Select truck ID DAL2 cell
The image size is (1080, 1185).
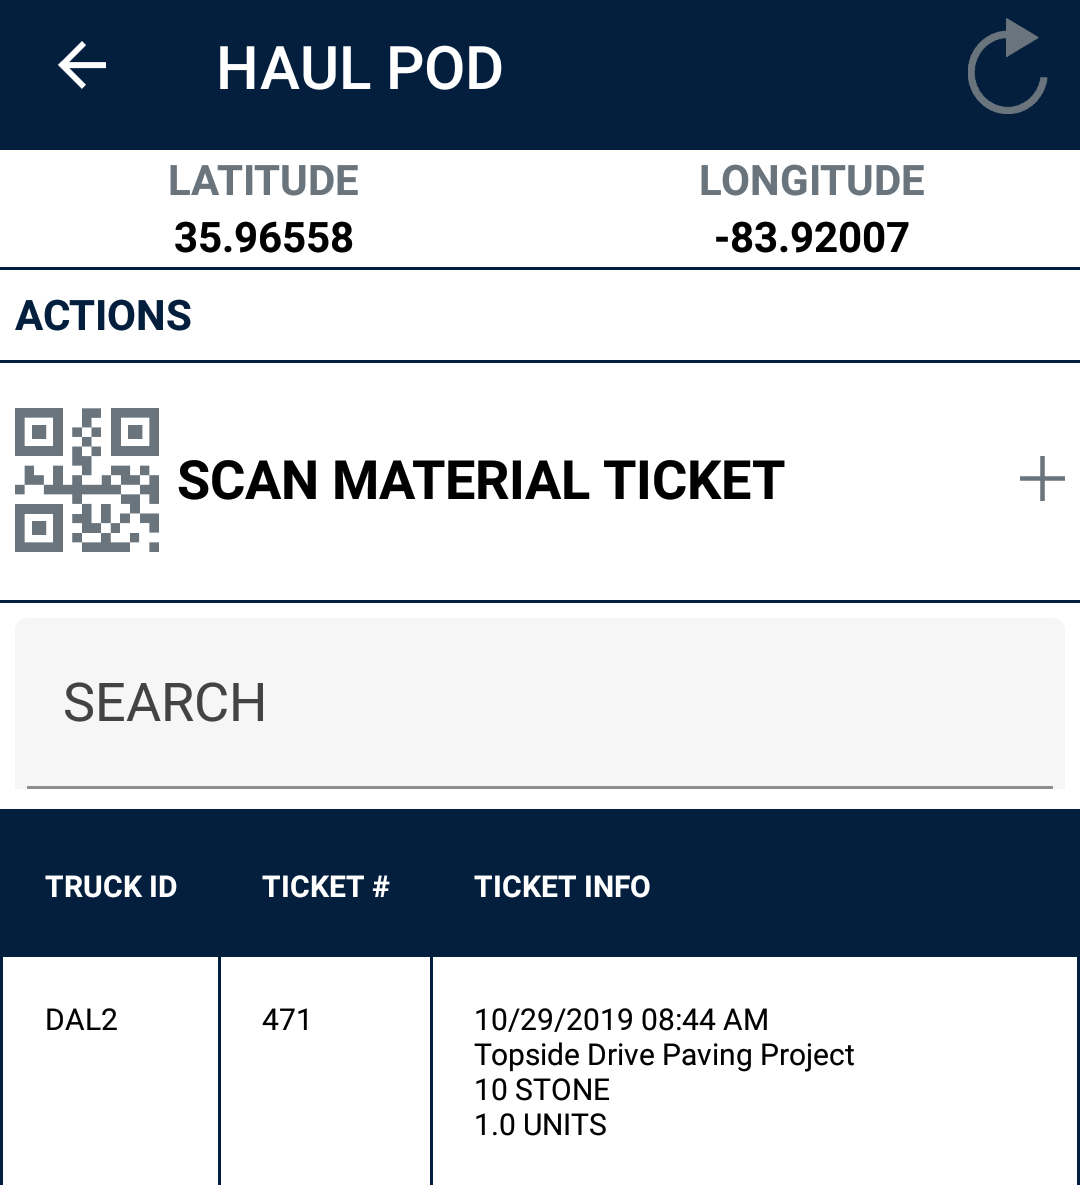(x=82, y=1020)
